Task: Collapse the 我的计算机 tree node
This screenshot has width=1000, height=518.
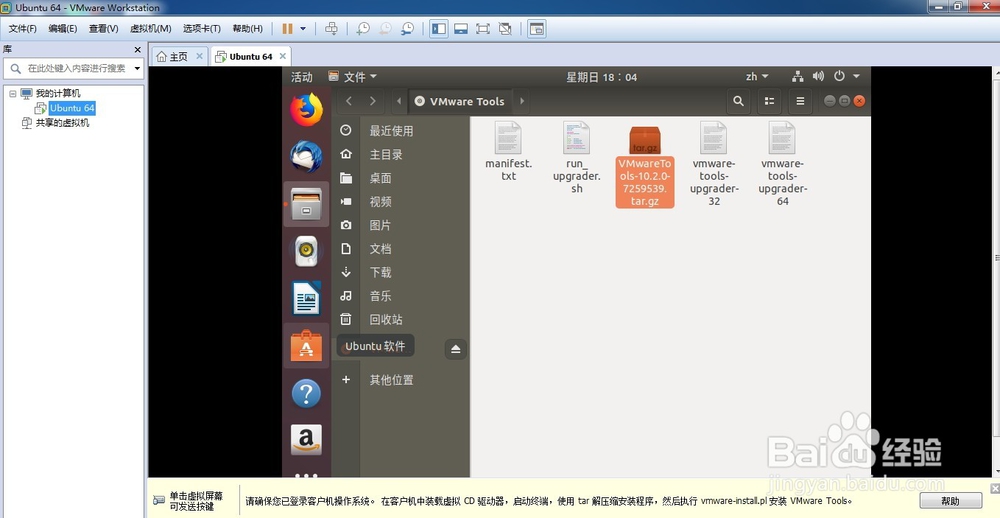Action: 12,93
